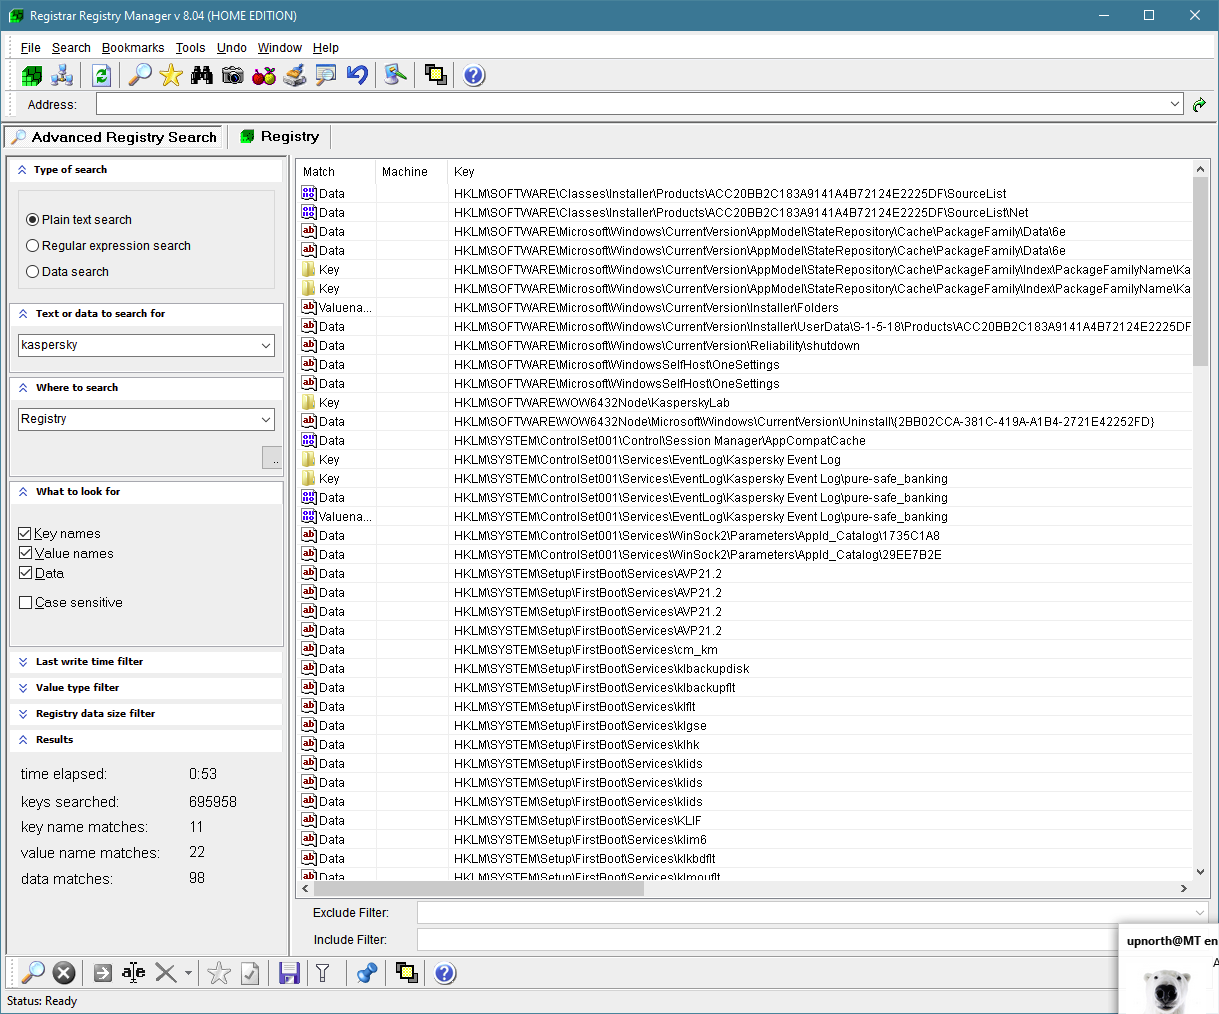Click the blue undo arrow icon
Image resolution: width=1219 pixels, height=1014 pixels.
click(357, 75)
